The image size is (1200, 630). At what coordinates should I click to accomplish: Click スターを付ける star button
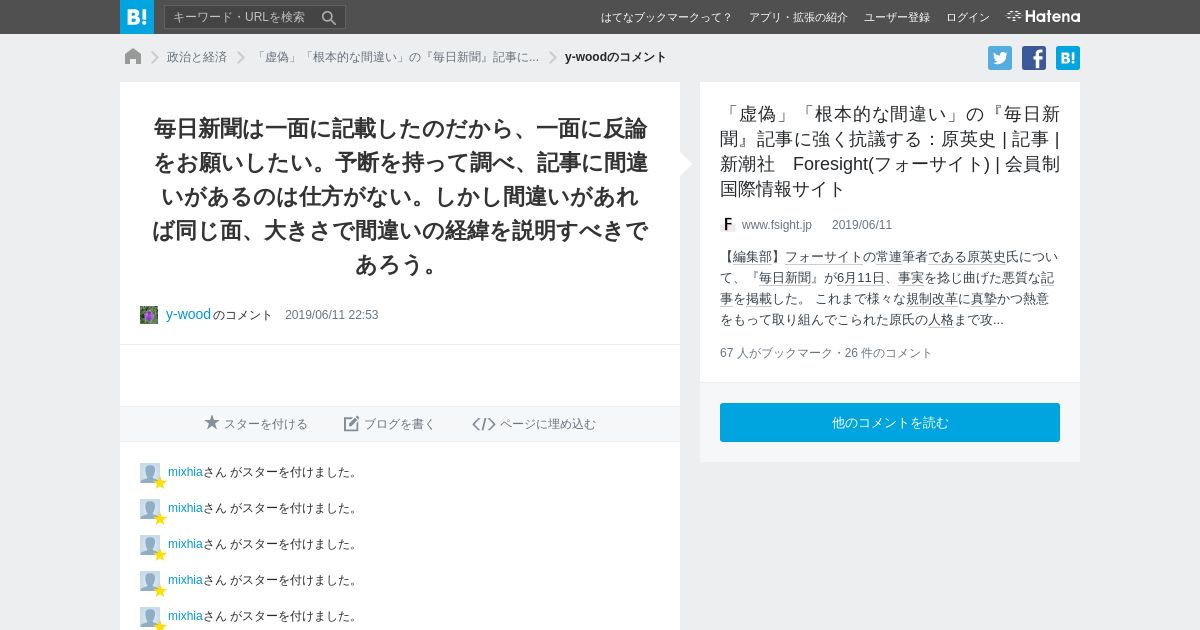click(256, 424)
